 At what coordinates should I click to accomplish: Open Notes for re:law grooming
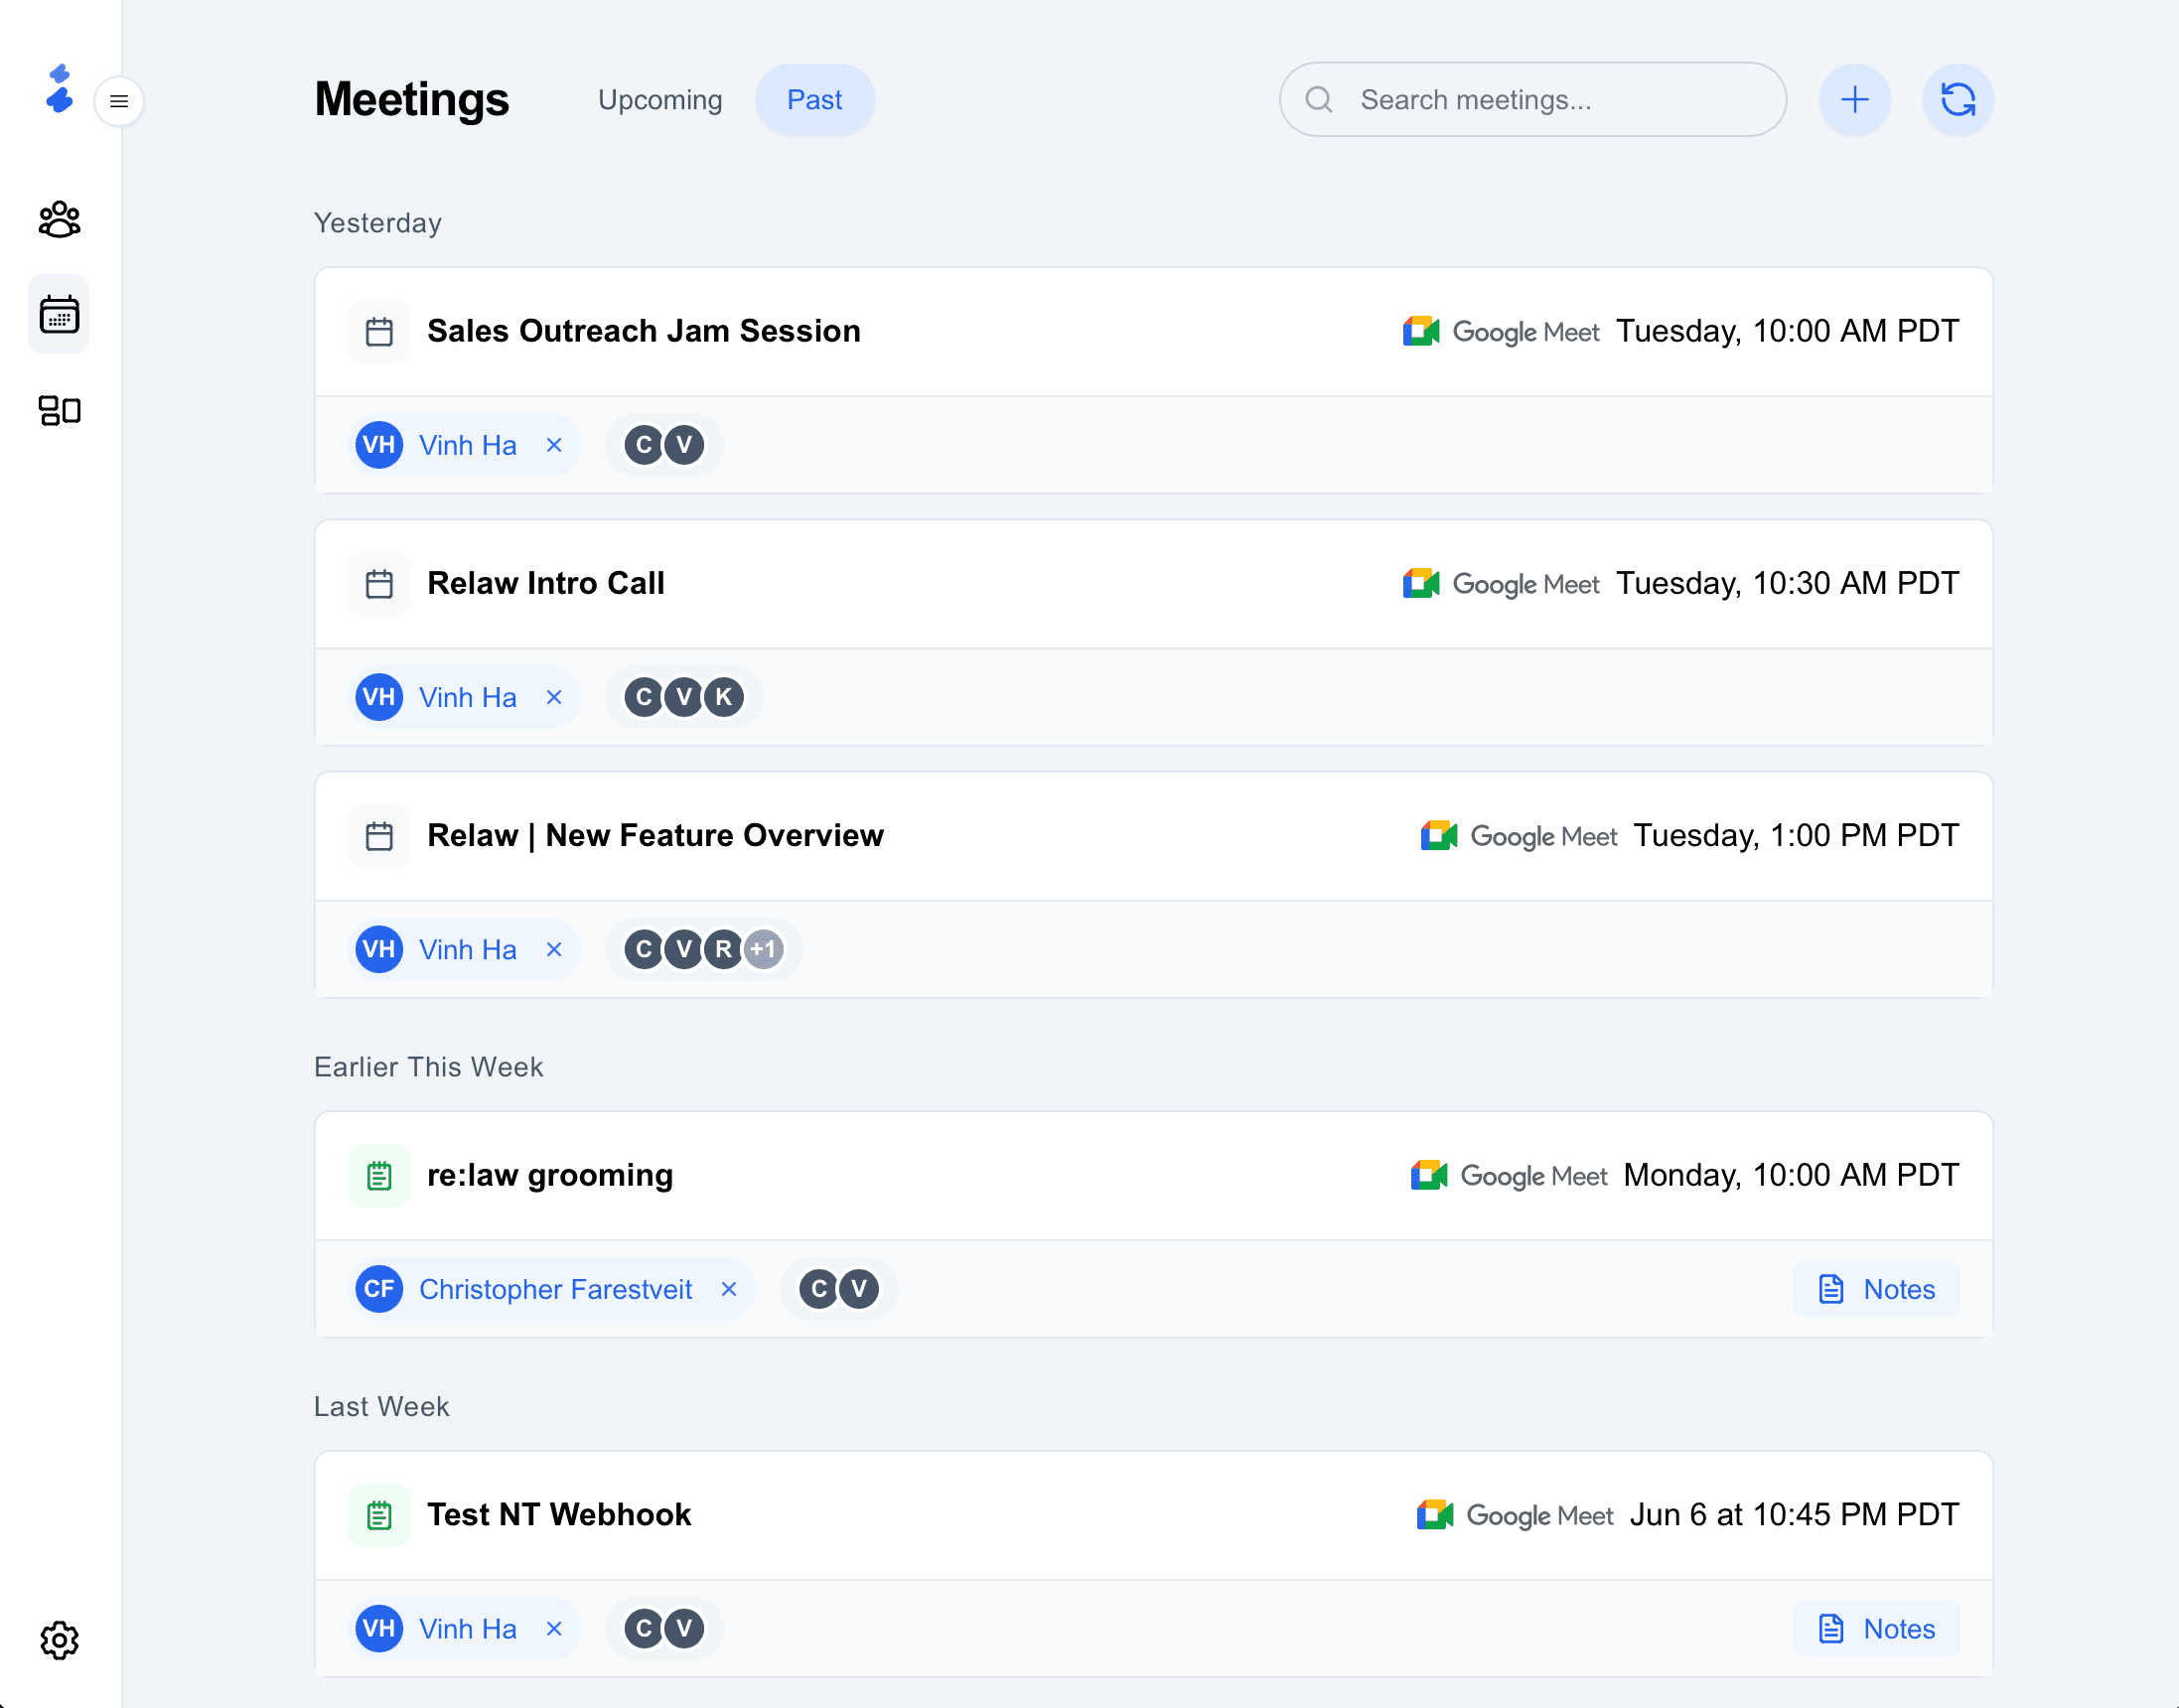pos(1876,1289)
